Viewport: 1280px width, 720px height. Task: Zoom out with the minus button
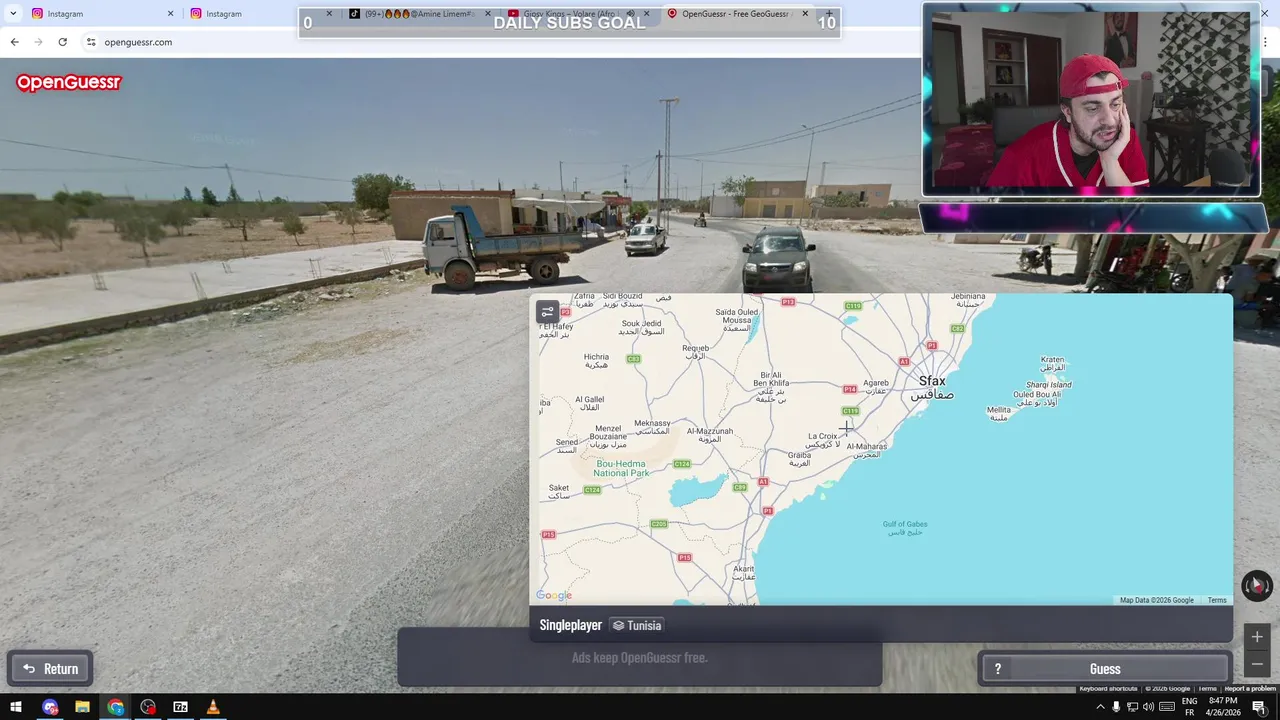1257,664
